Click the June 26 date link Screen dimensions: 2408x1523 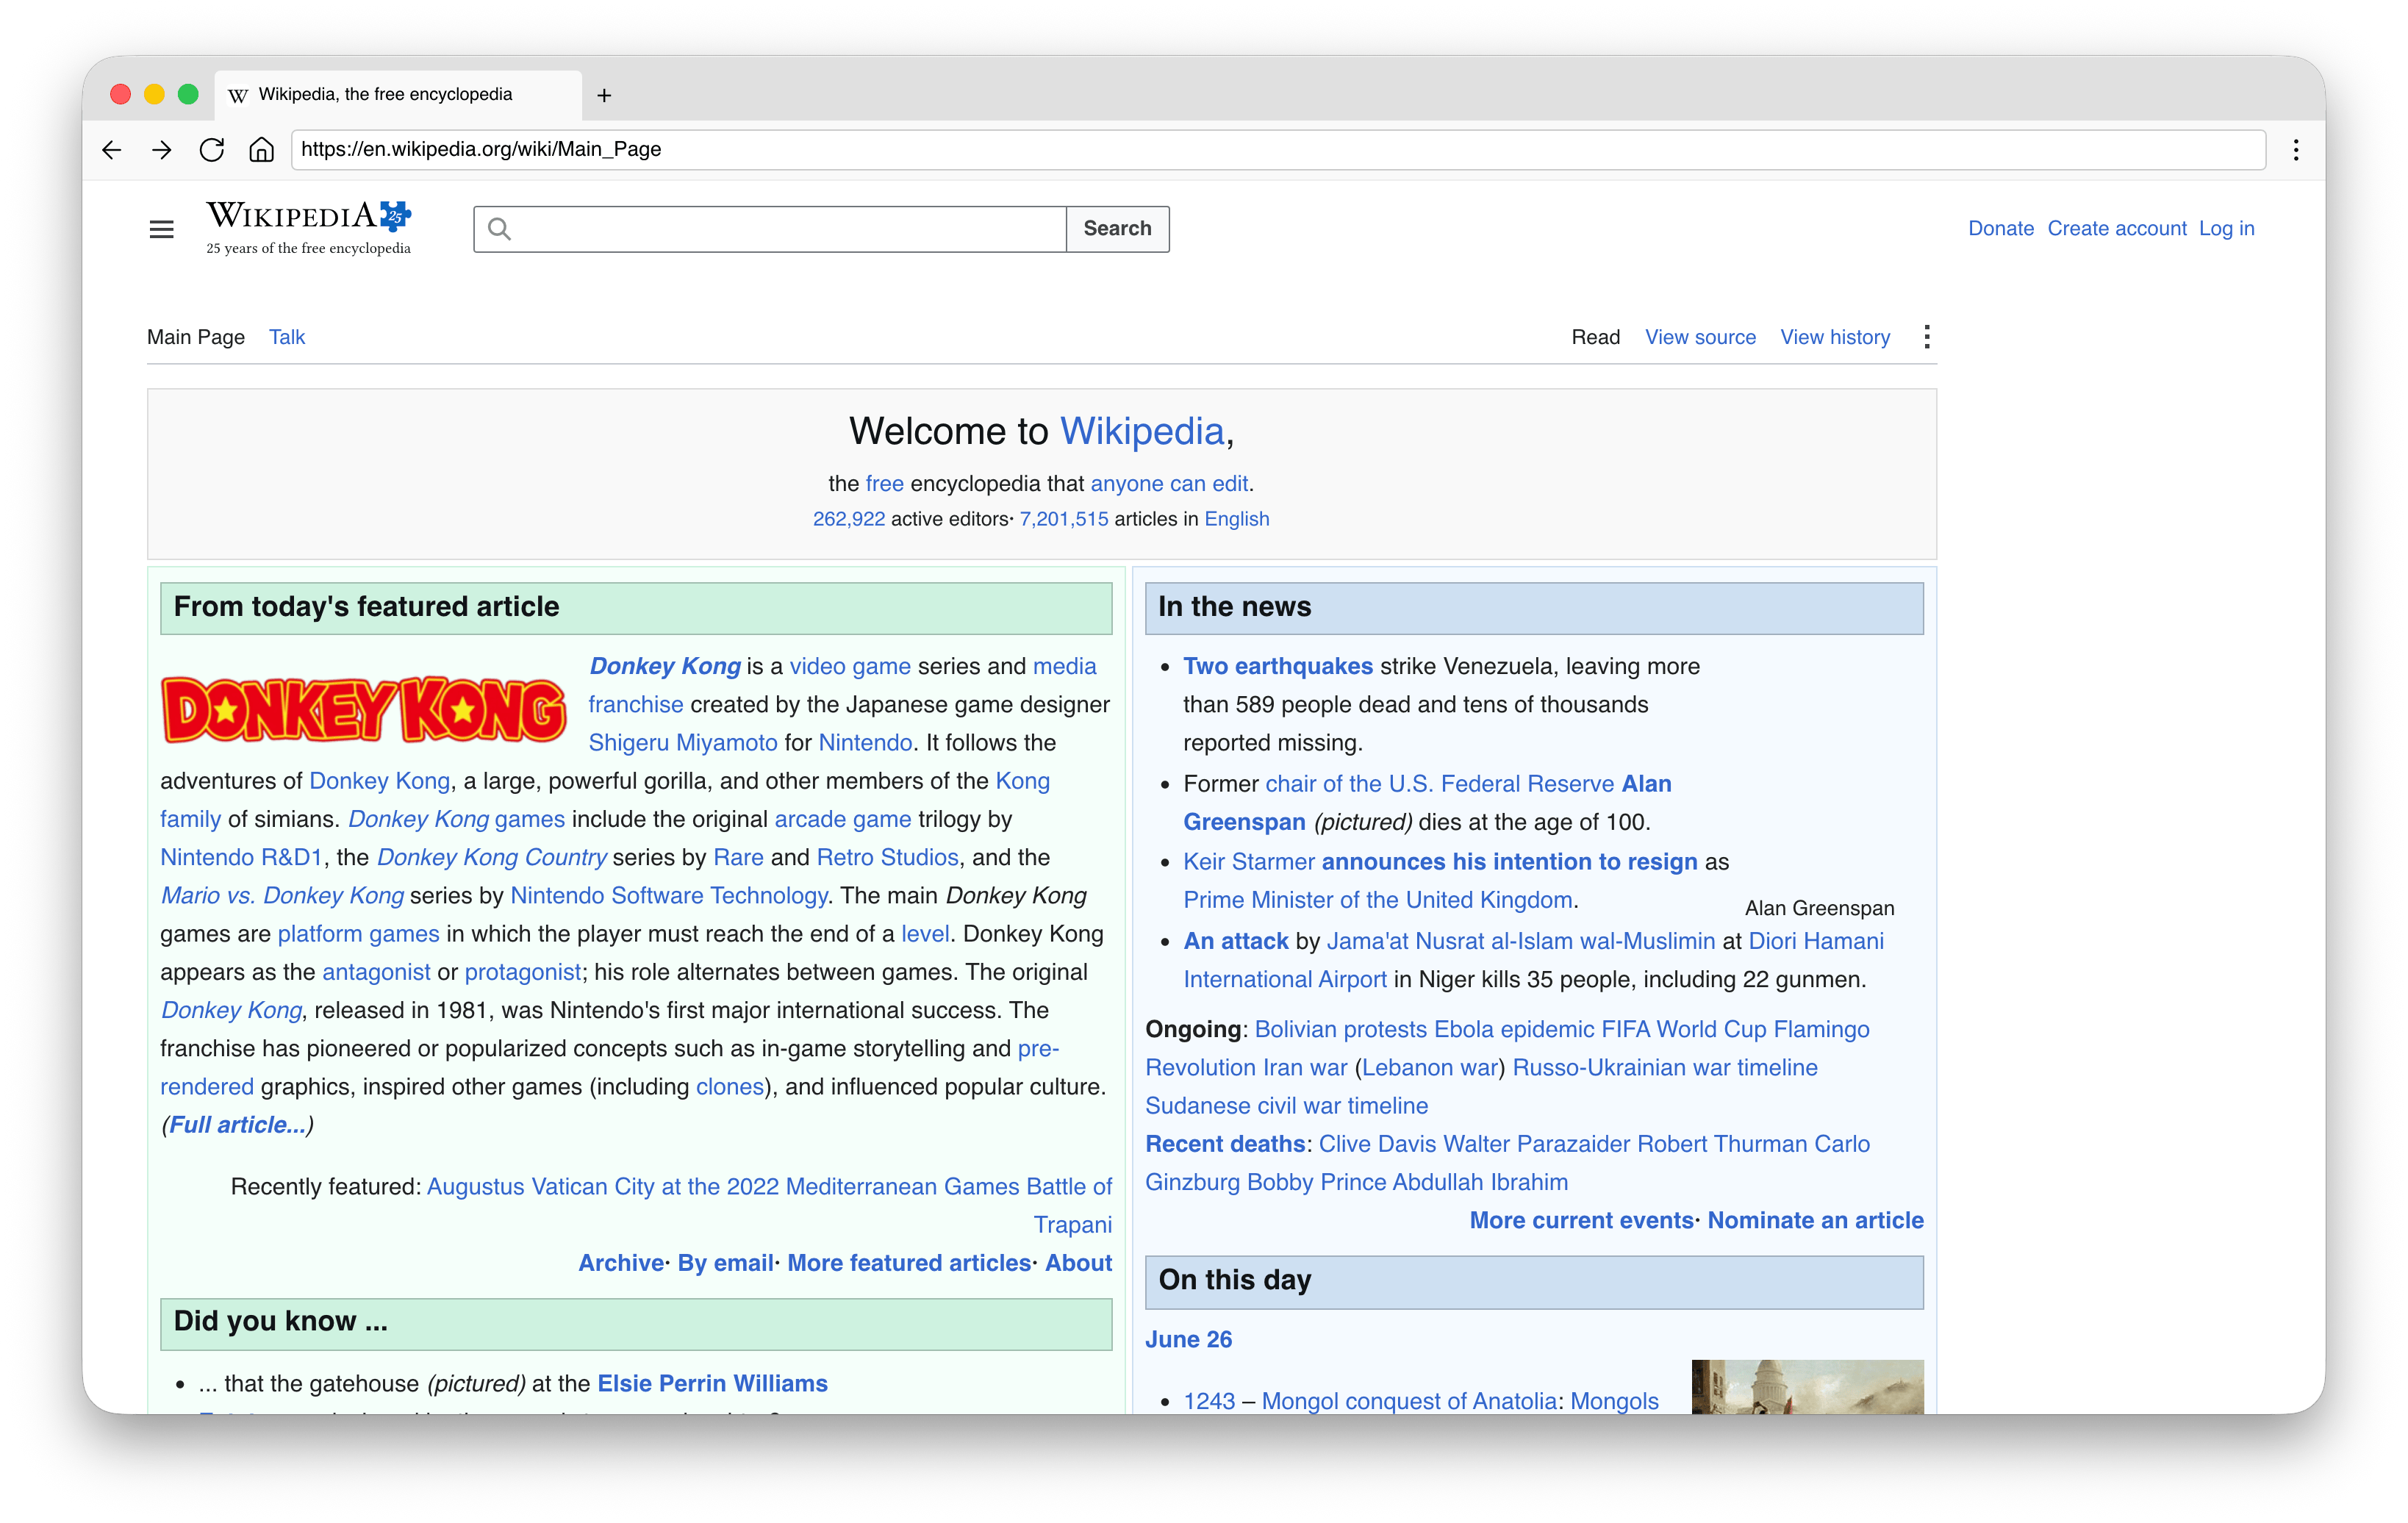(1188, 1340)
